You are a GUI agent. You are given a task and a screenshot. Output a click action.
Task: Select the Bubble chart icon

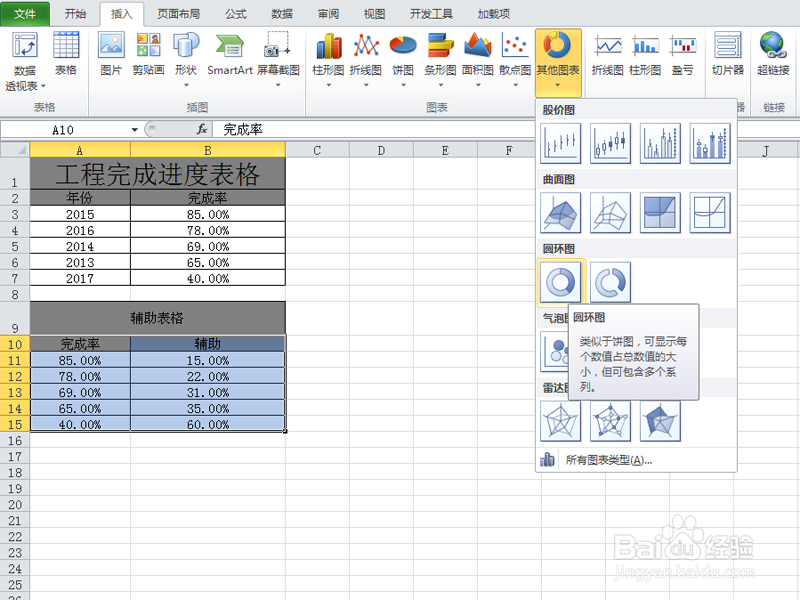click(x=555, y=352)
